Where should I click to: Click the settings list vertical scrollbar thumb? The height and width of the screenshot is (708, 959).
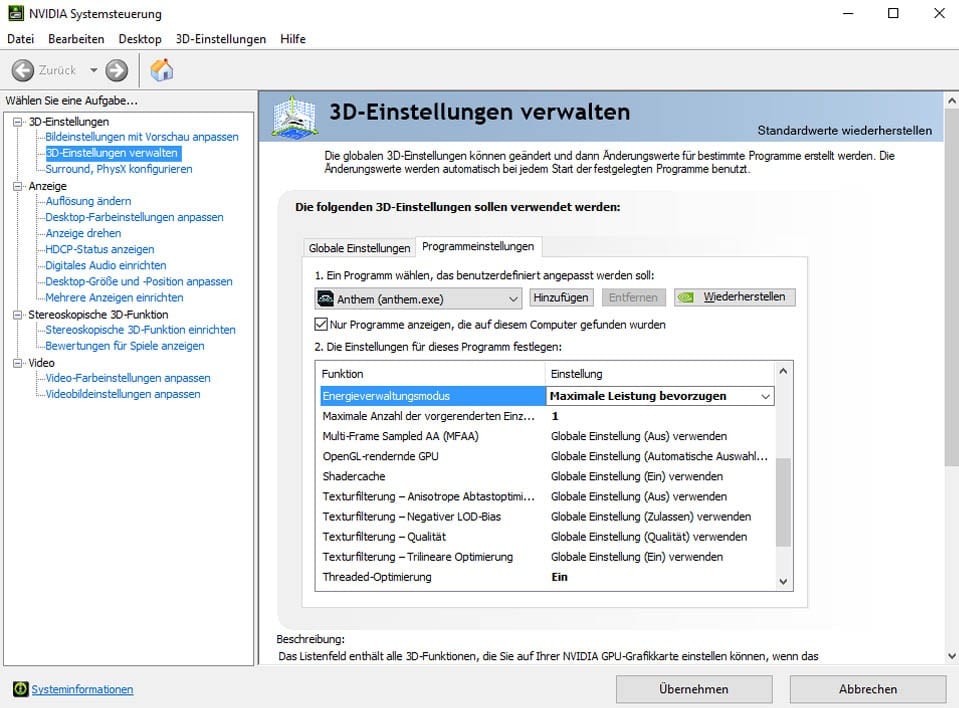(x=783, y=500)
